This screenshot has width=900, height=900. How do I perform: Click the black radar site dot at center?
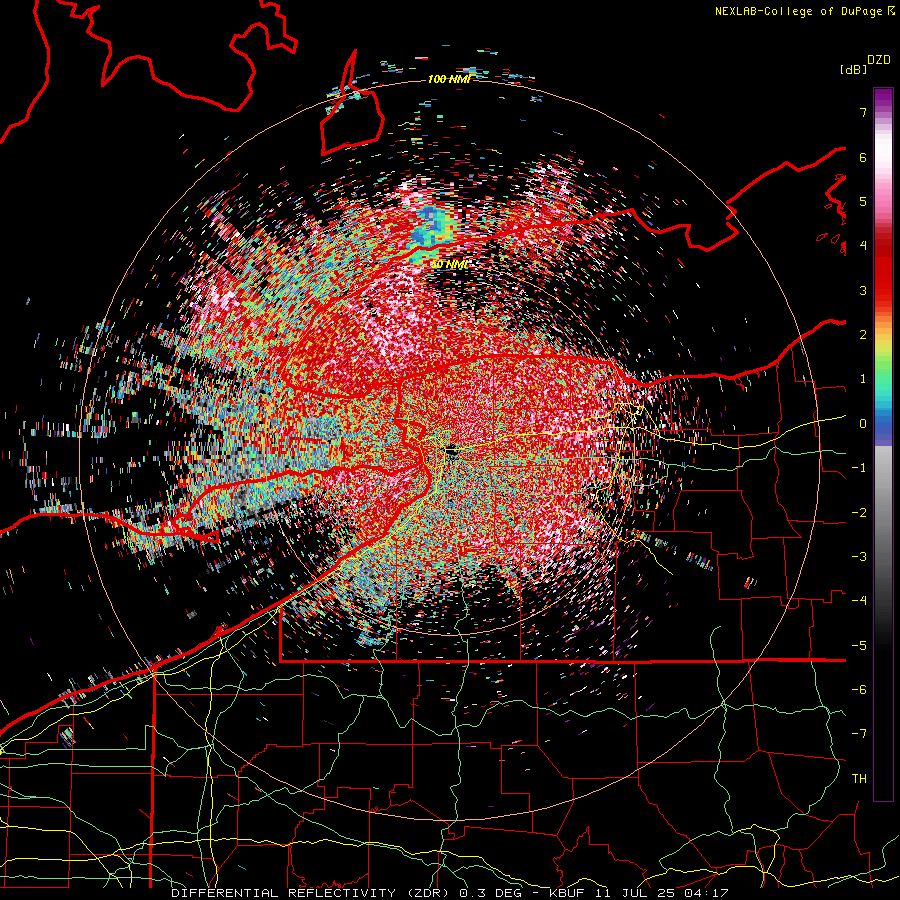(452, 451)
